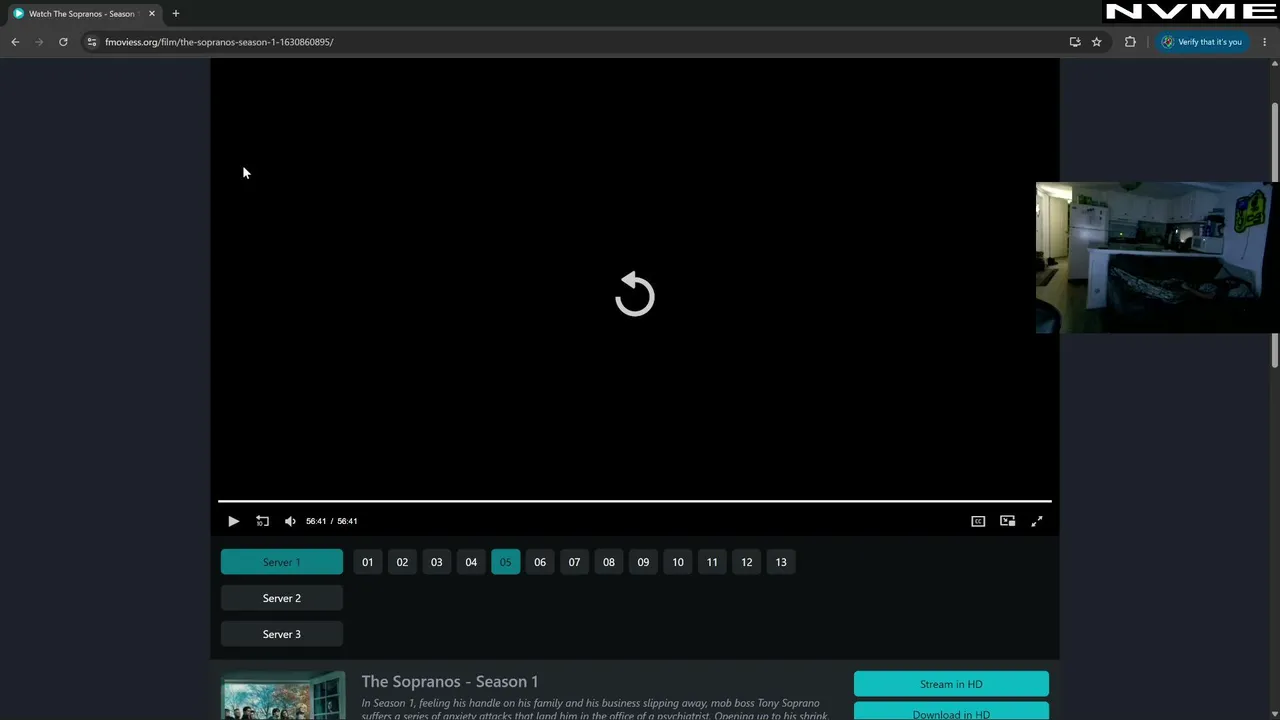Open picture-in-picture mode icon
The width and height of the screenshot is (1280, 720).
[1008, 521]
